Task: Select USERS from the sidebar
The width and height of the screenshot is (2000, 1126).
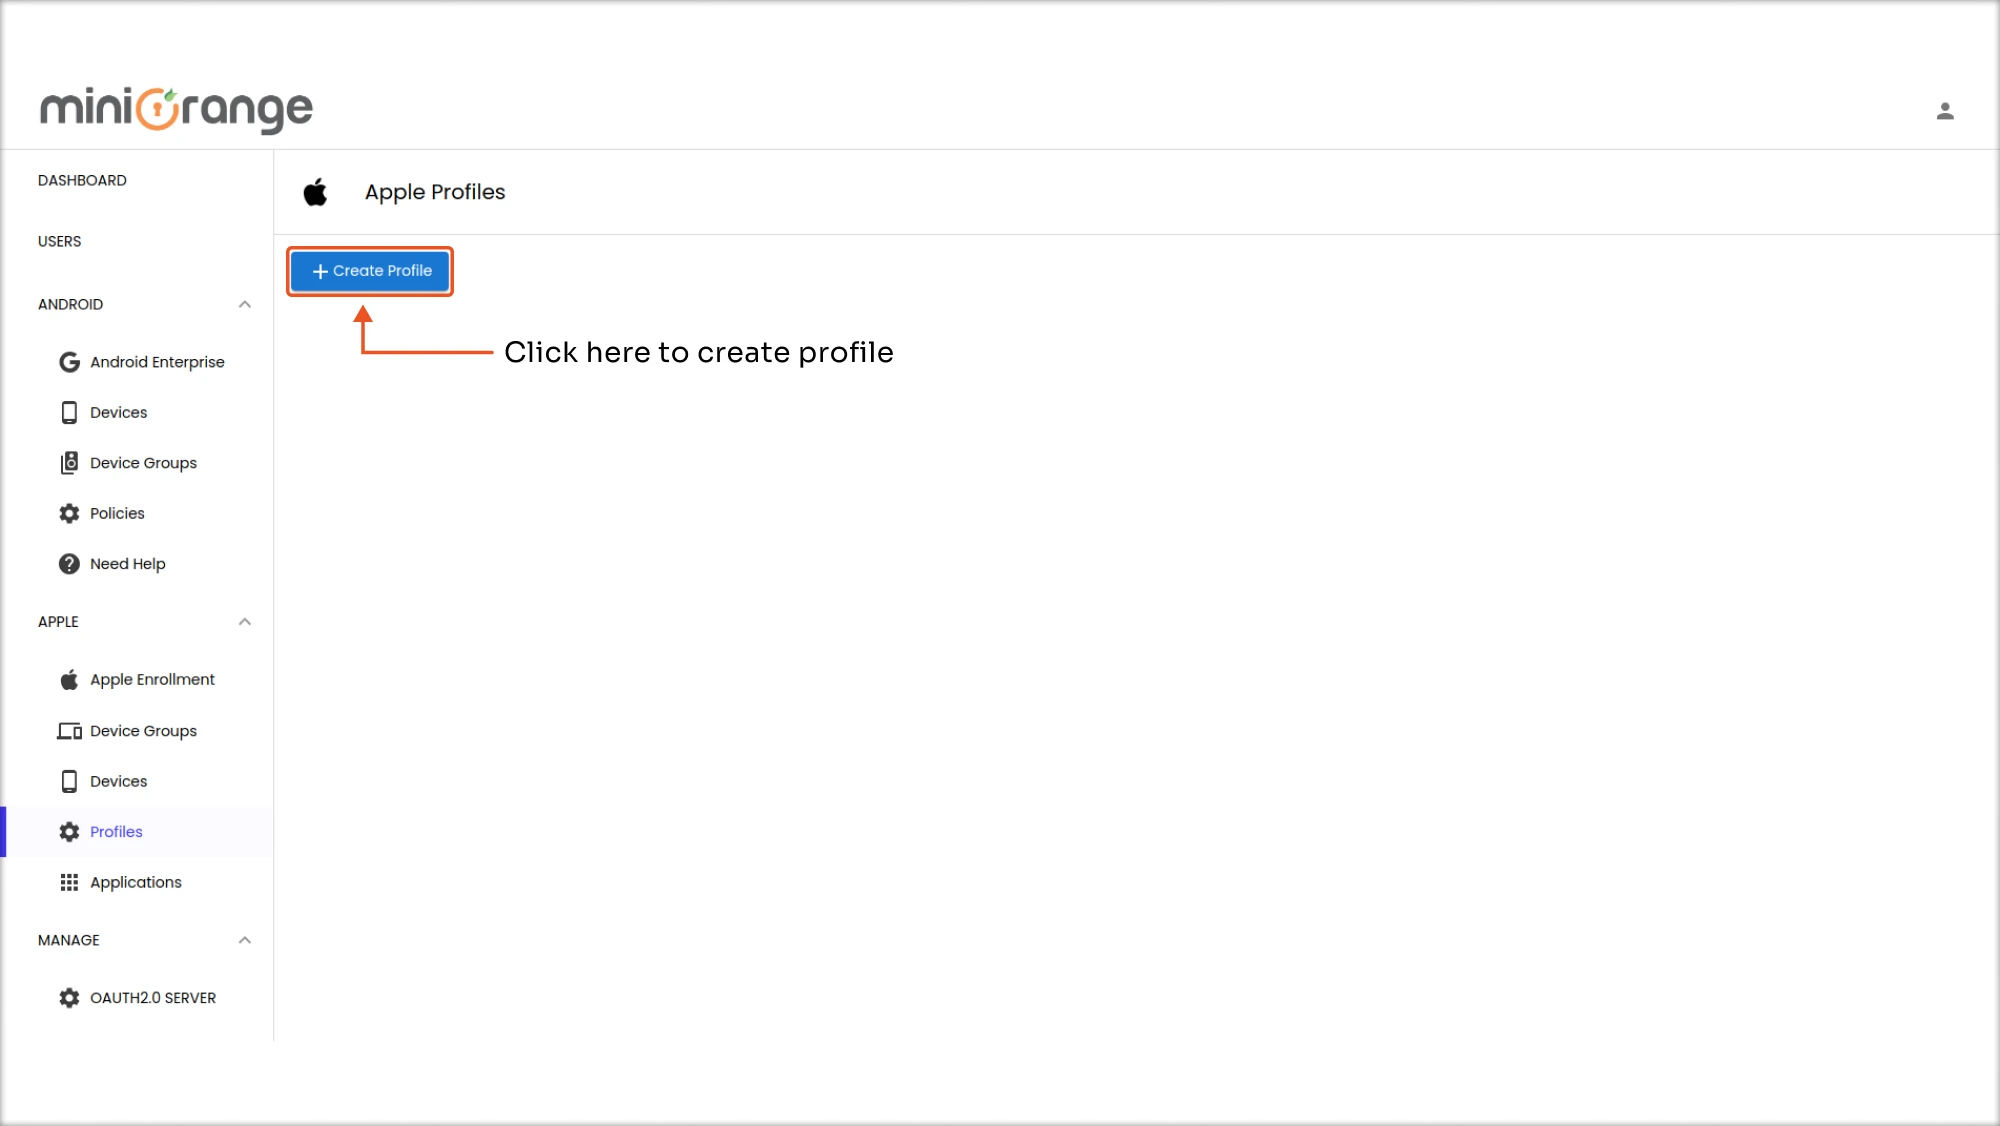Action: click(59, 241)
